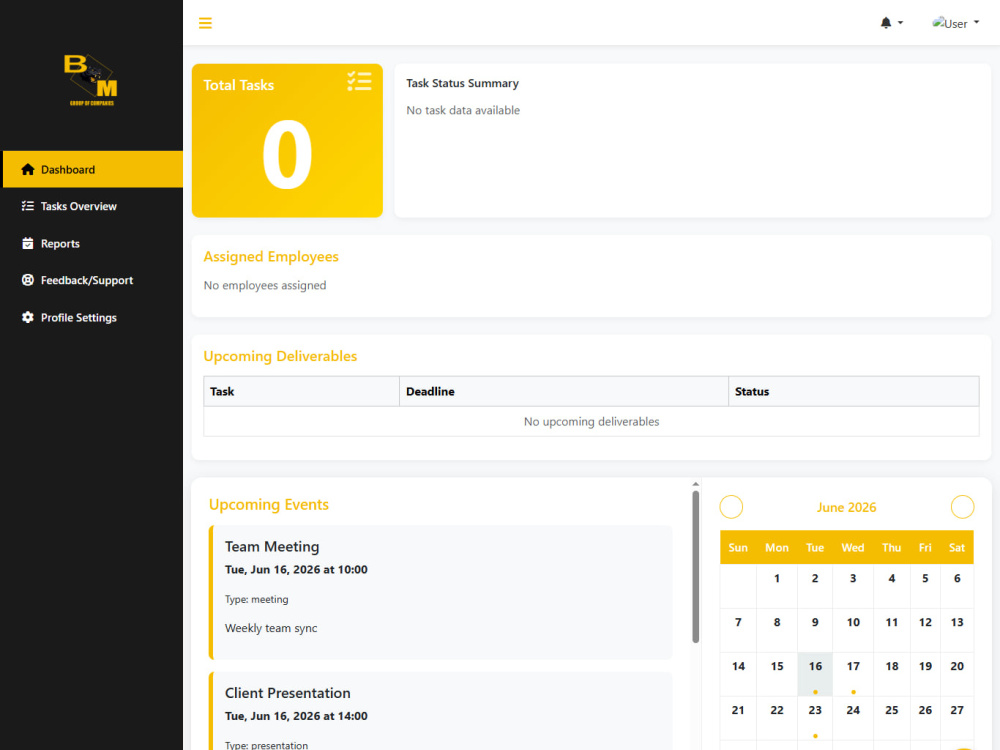Go to next month in calendar
This screenshot has width=1000, height=750.
(x=962, y=507)
